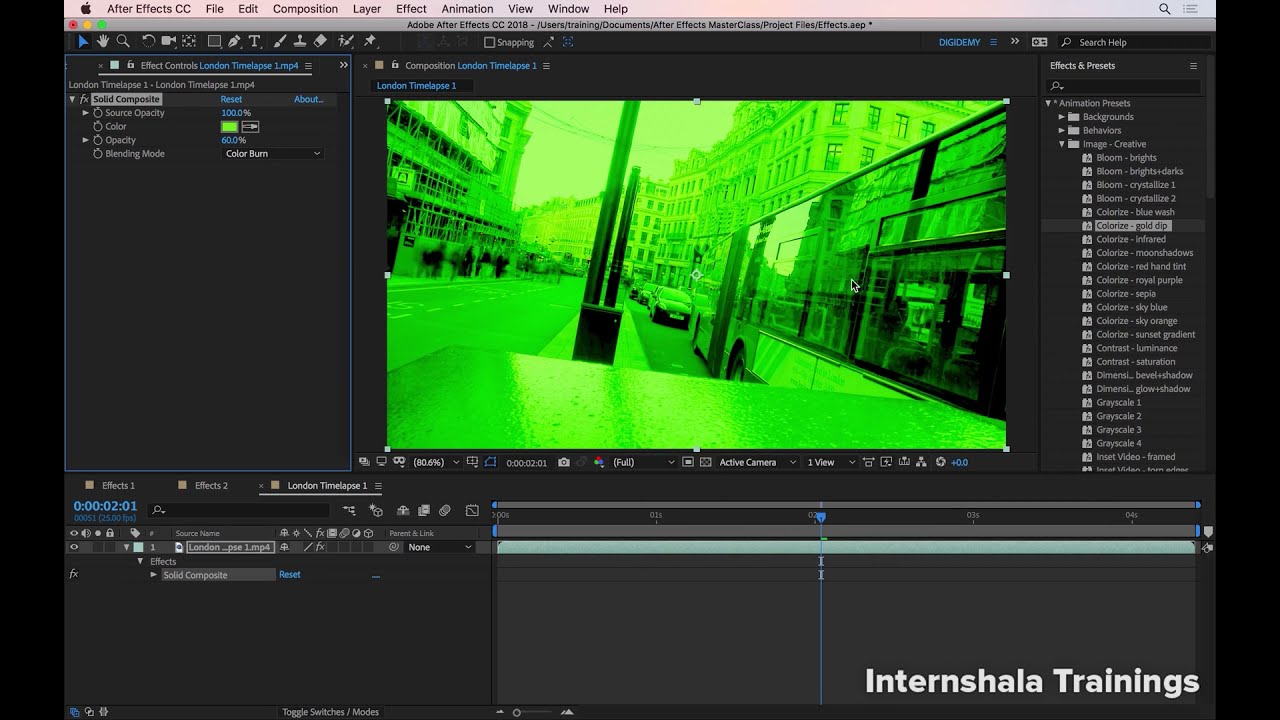Toggle the shy switch on layer 1
The image size is (1280, 720).
(x=285, y=547)
